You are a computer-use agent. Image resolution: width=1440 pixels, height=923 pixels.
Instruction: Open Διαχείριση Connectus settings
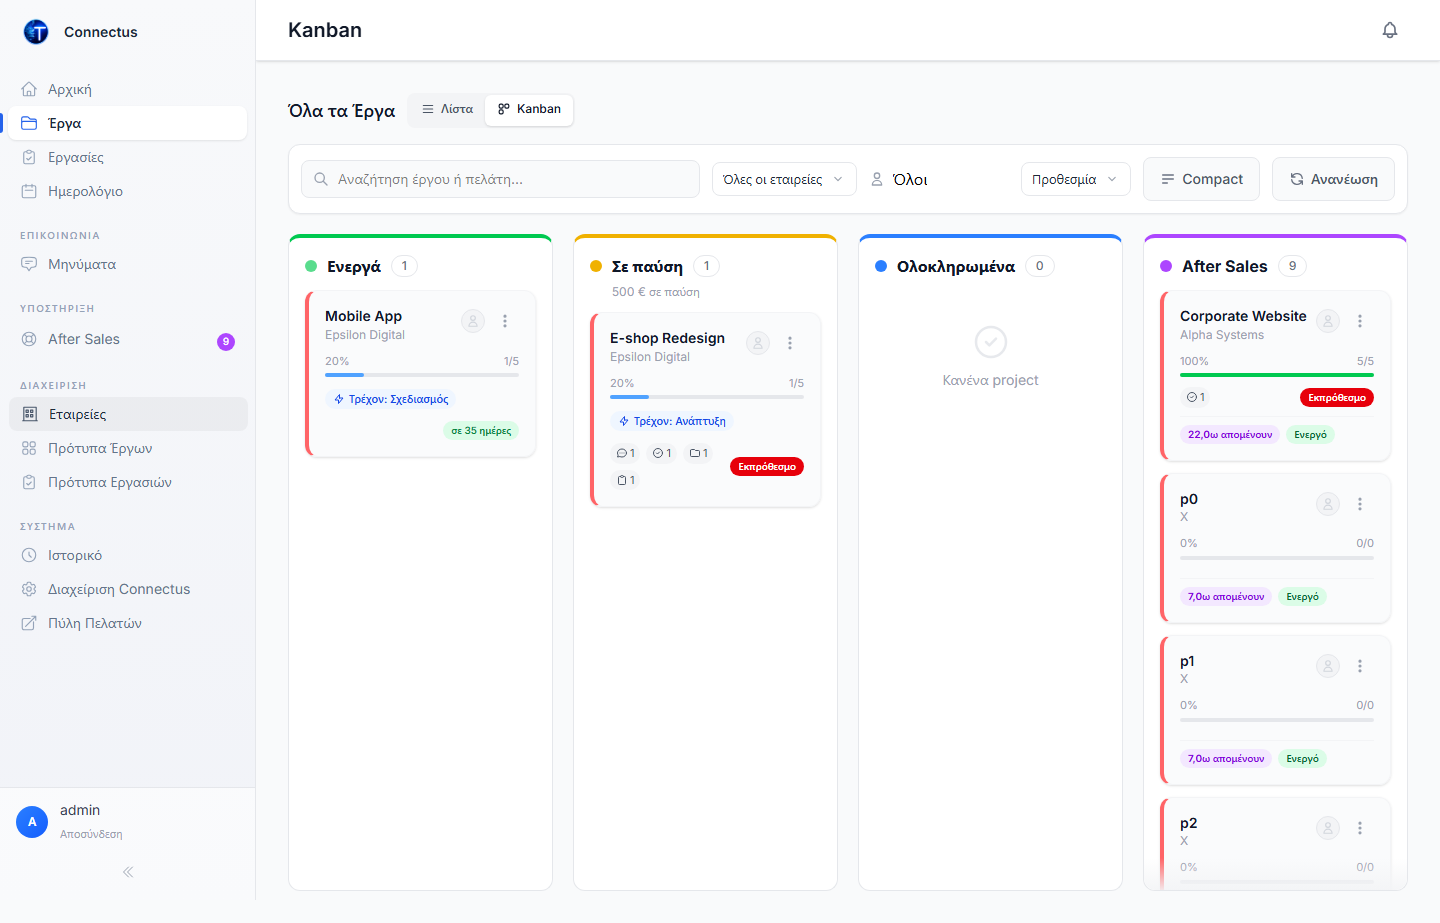point(128,589)
